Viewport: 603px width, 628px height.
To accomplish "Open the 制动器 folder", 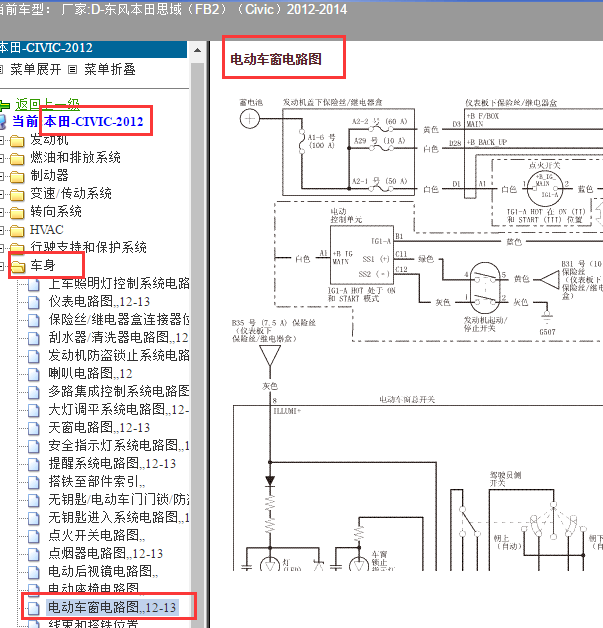I will [50, 175].
